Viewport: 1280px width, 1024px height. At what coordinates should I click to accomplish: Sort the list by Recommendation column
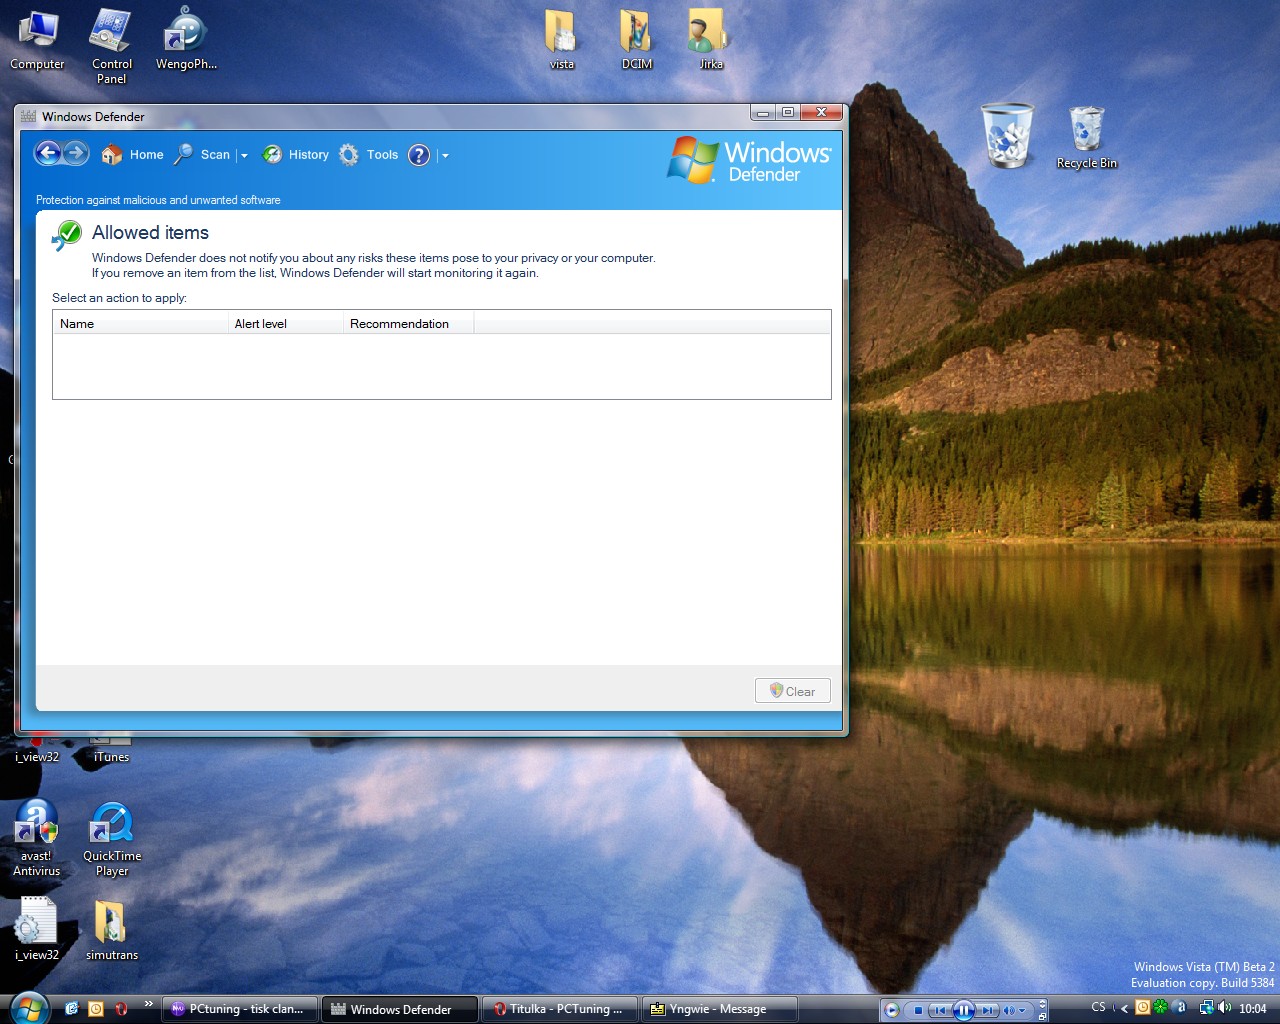408,323
